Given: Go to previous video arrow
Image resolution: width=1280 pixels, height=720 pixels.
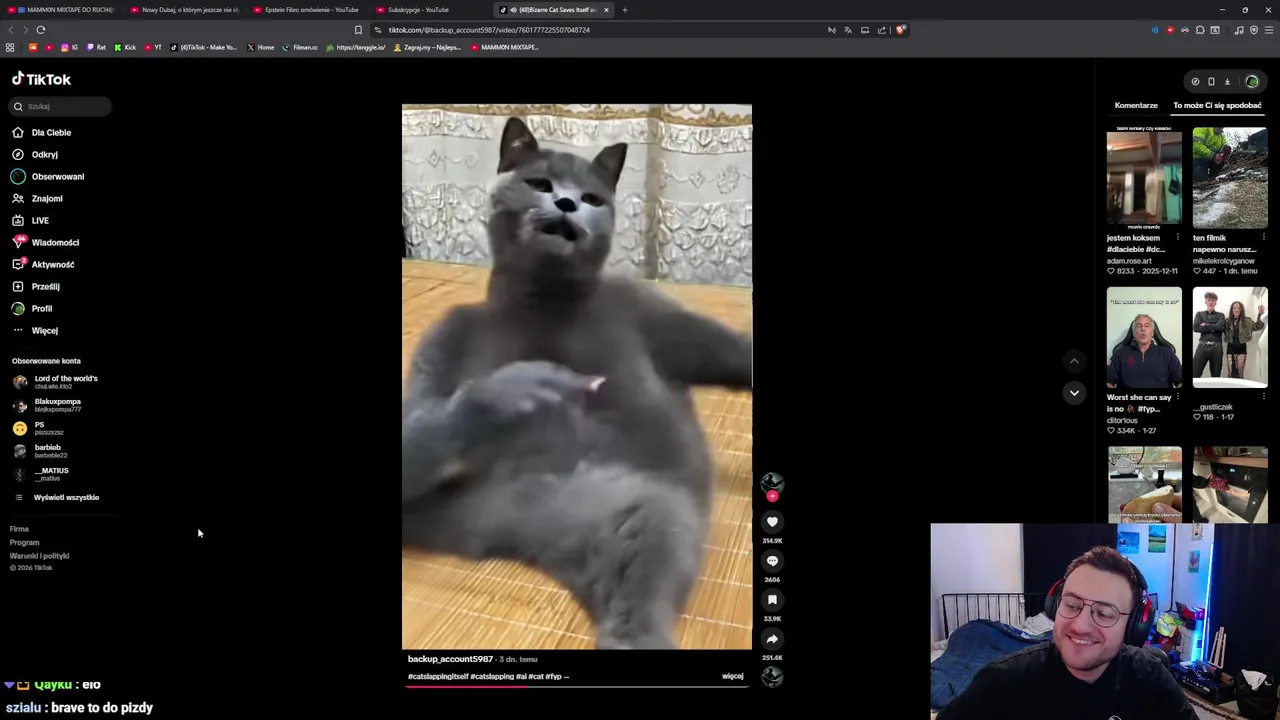Looking at the screenshot, I should [x=1074, y=361].
